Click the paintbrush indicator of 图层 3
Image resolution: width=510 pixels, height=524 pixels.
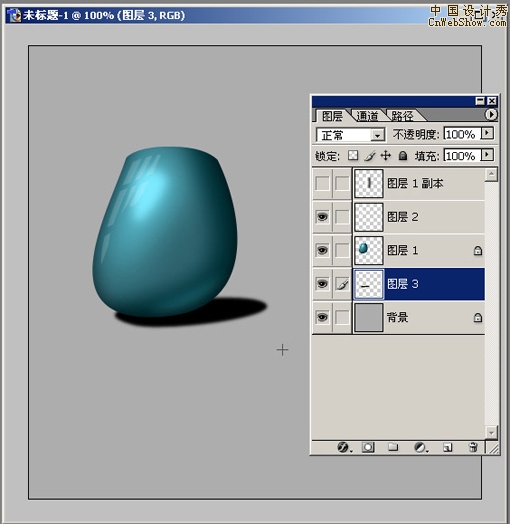point(342,284)
